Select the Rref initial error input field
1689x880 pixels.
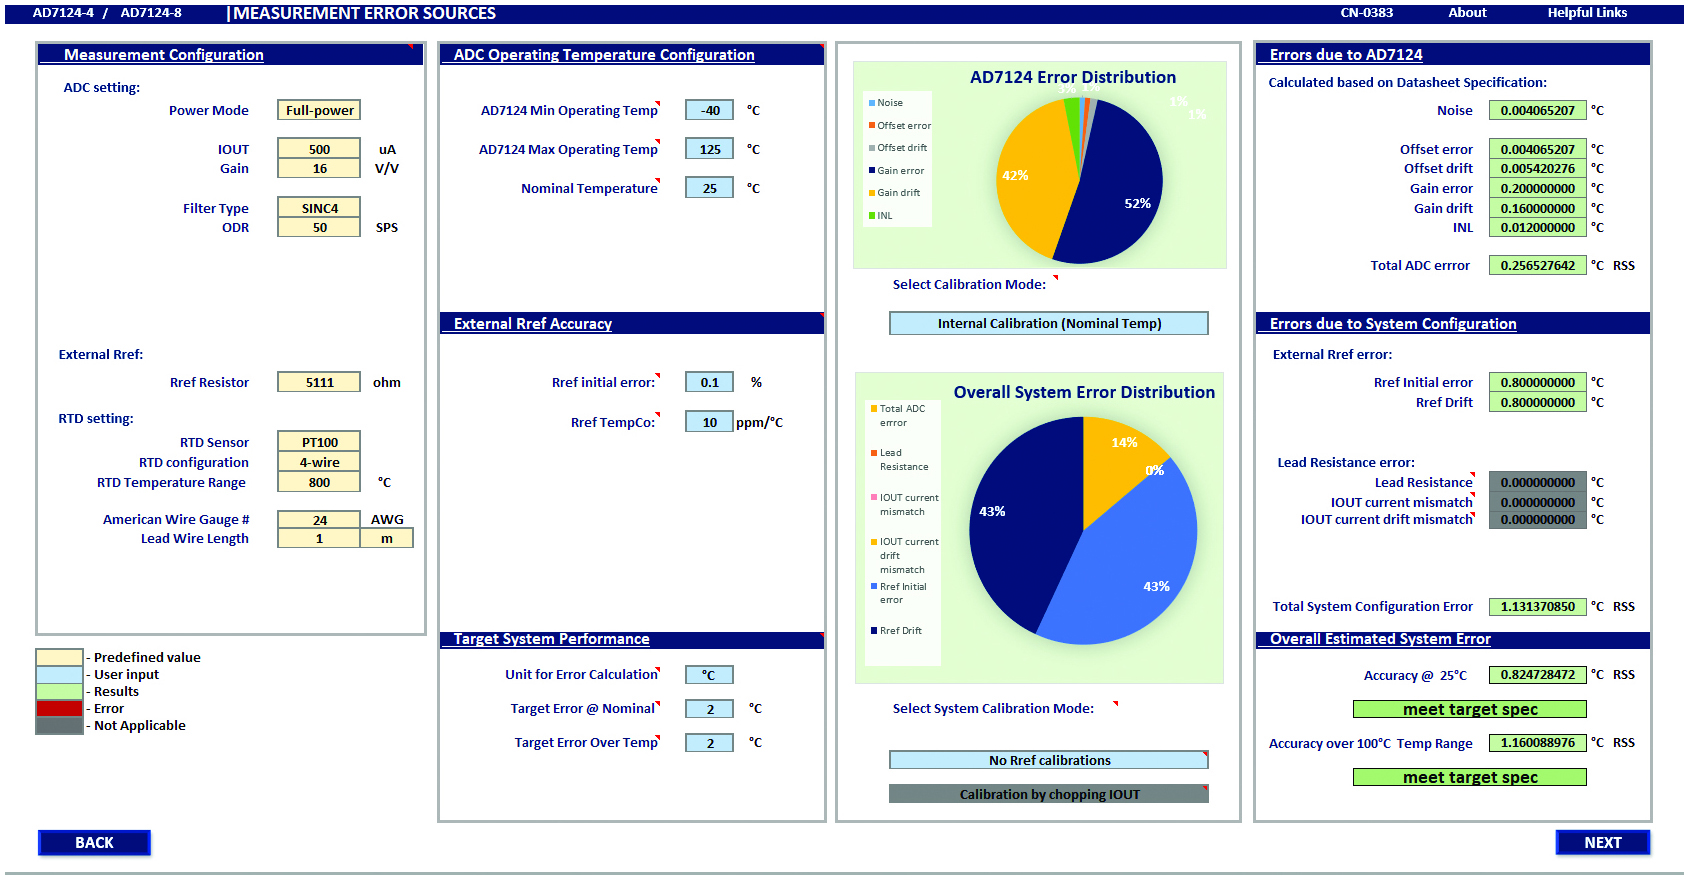[709, 382]
